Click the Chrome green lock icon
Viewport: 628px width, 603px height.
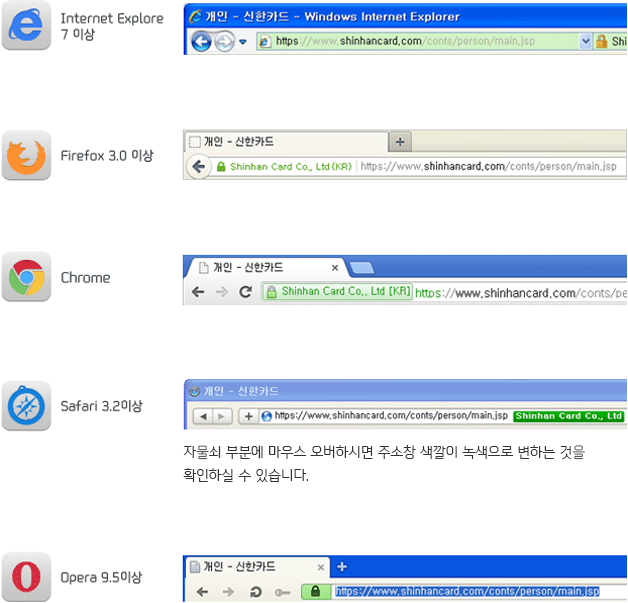point(272,292)
